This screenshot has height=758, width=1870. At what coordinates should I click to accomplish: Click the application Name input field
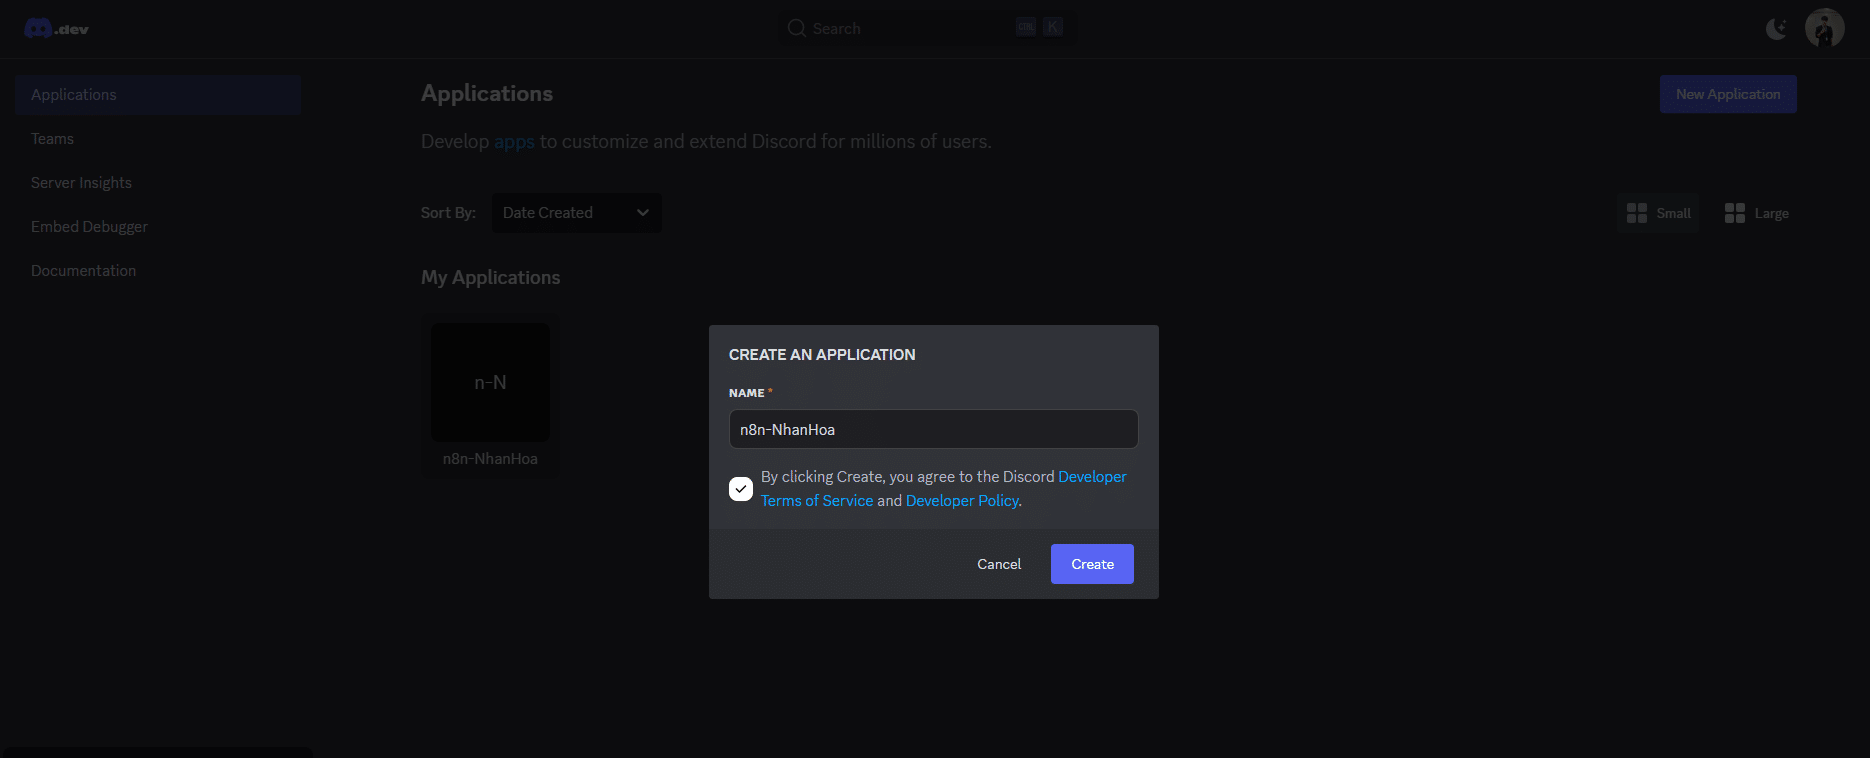(x=933, y=429)
